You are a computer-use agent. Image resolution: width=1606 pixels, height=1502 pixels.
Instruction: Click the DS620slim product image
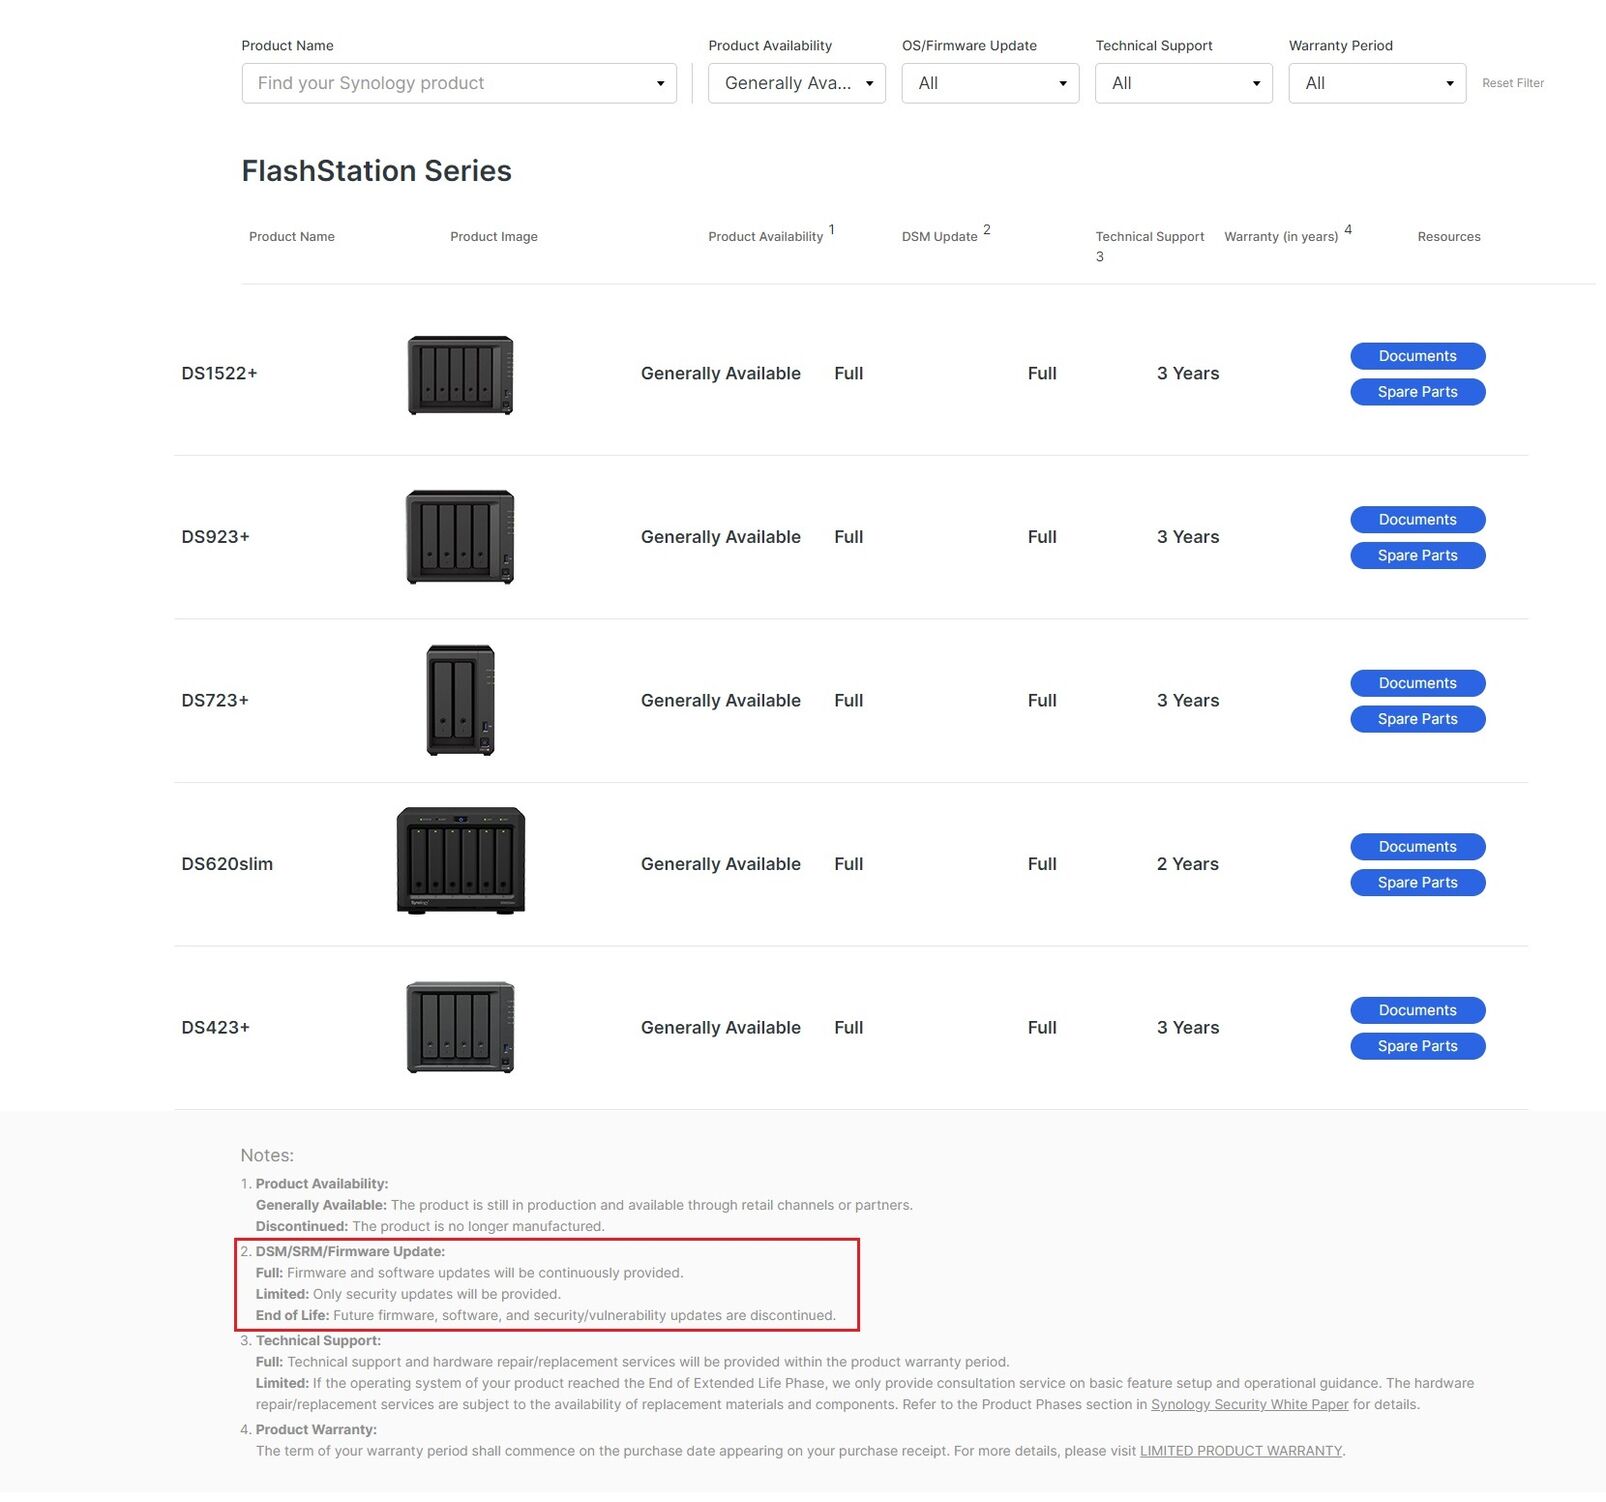coord(460,860)
